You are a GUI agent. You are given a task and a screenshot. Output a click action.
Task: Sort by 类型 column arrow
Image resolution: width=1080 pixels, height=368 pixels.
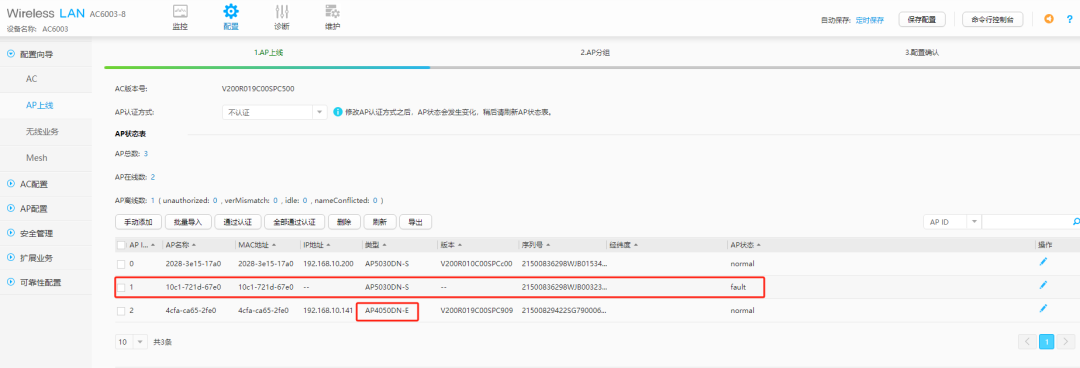(x=384, y=245)
